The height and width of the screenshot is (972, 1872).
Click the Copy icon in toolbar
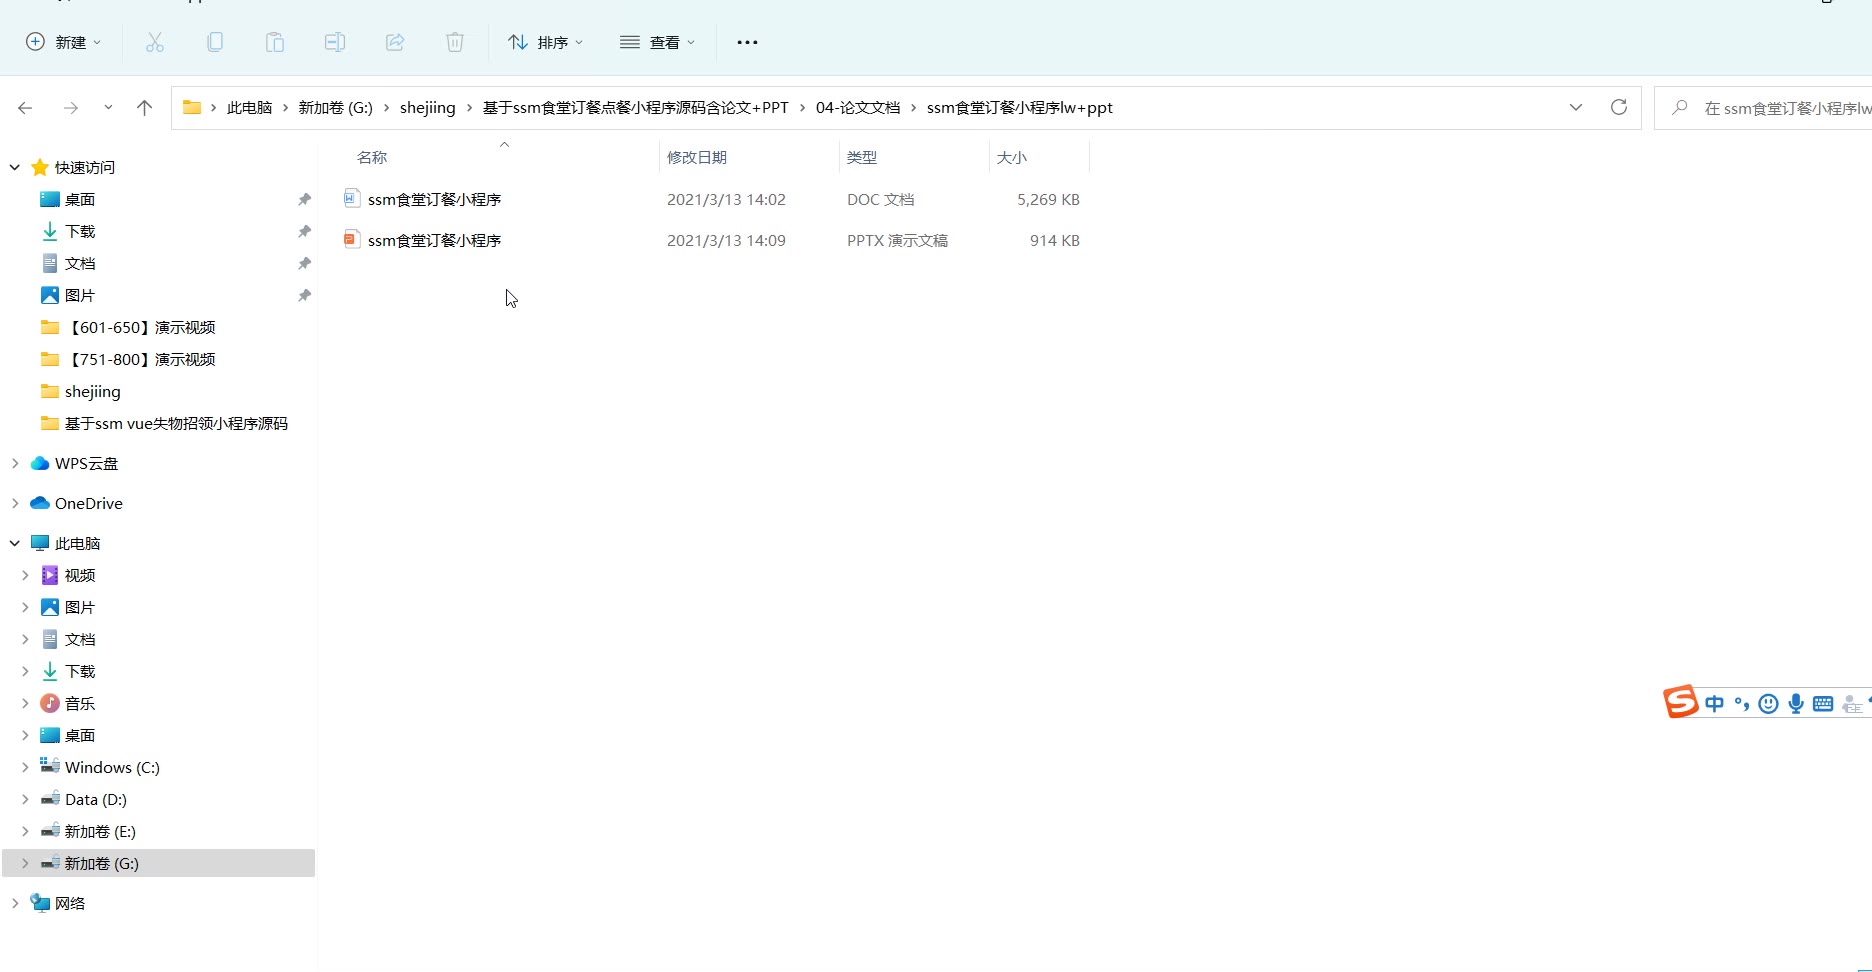tap(214, 42)
